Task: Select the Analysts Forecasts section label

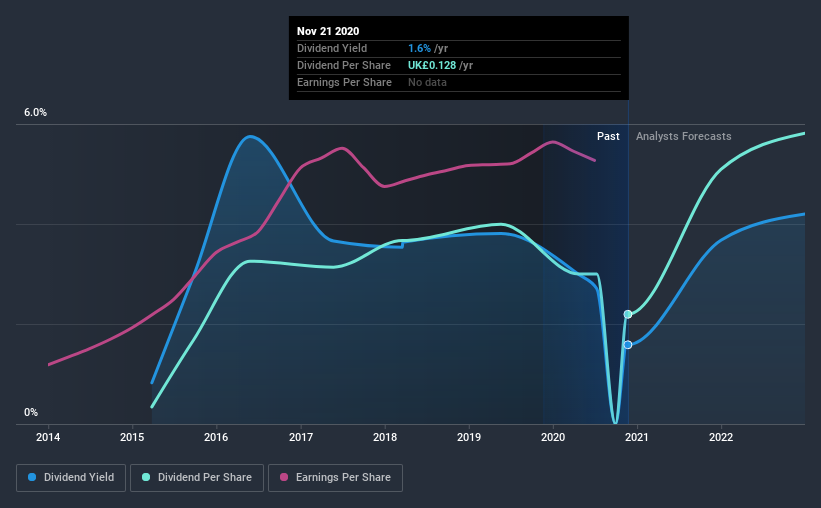Action: pyautogui.click(x=683, y=136)
